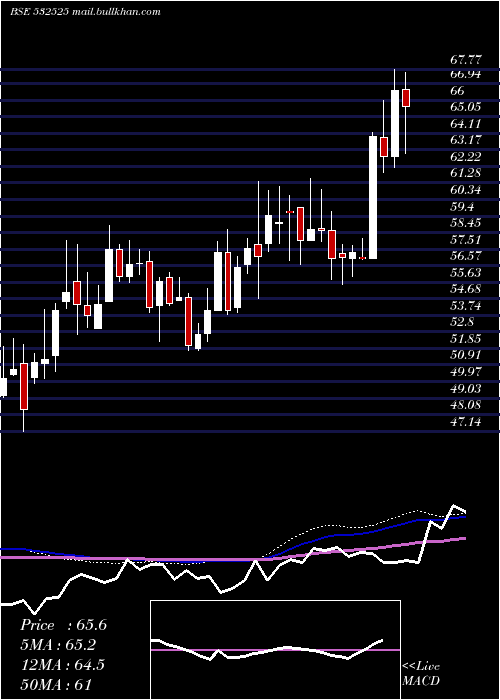Click the 50.91 price axis label
Viewport: 500px width, 700px height.
pos(466,355)
